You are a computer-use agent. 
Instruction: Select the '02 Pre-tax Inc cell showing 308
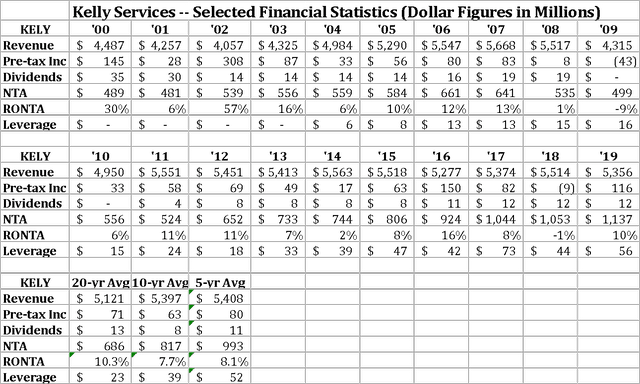(x=220, y=61)
